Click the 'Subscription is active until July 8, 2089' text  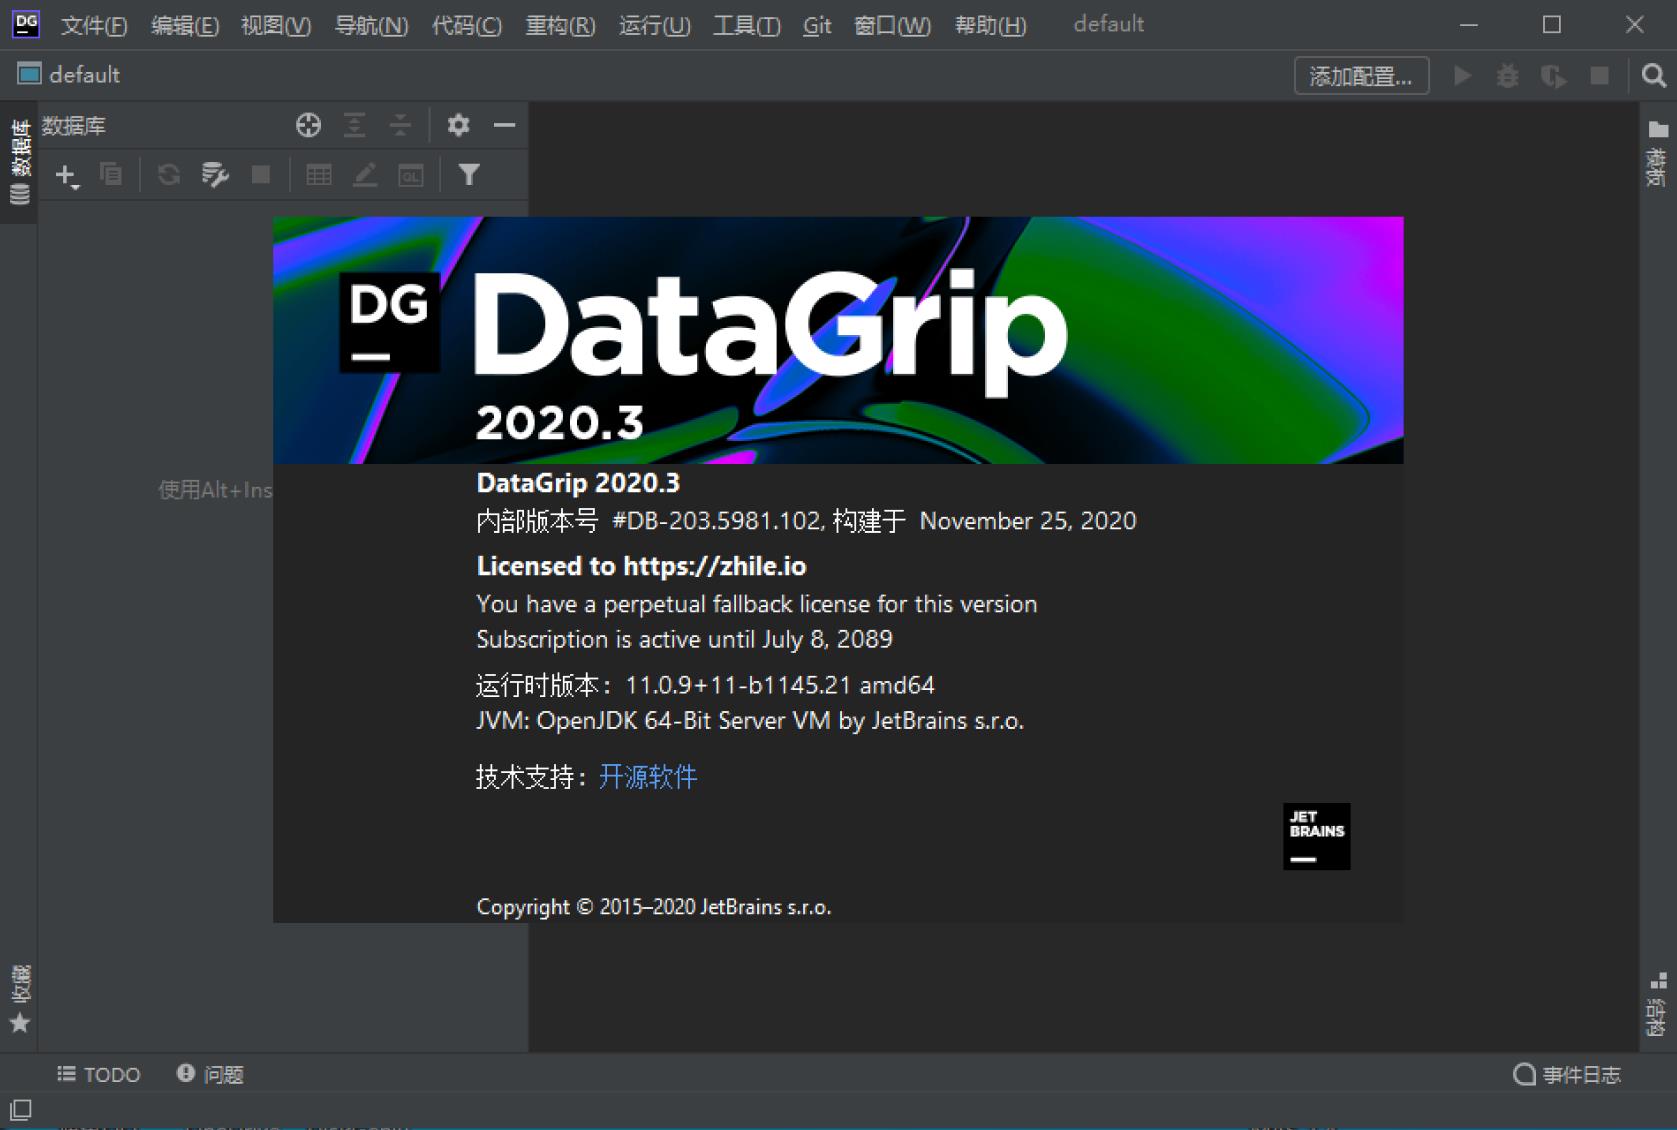click(684, 639)
